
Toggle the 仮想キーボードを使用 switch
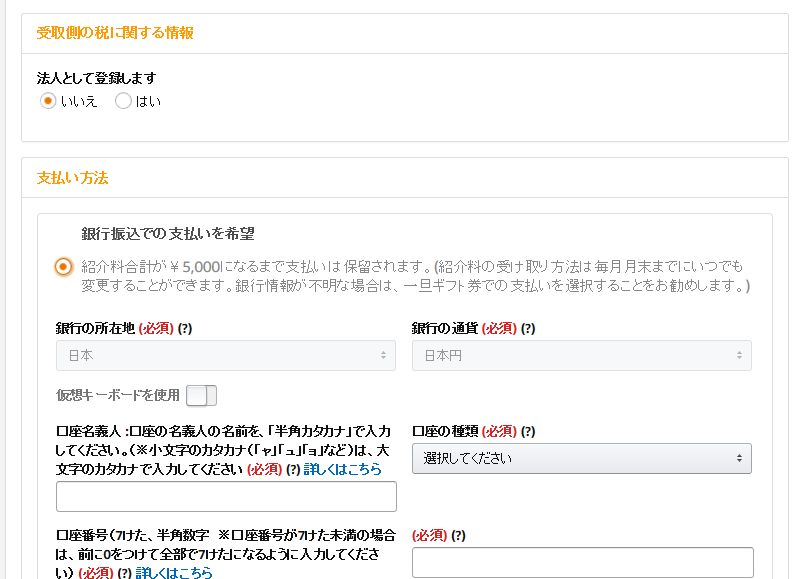tap(201, 395)
